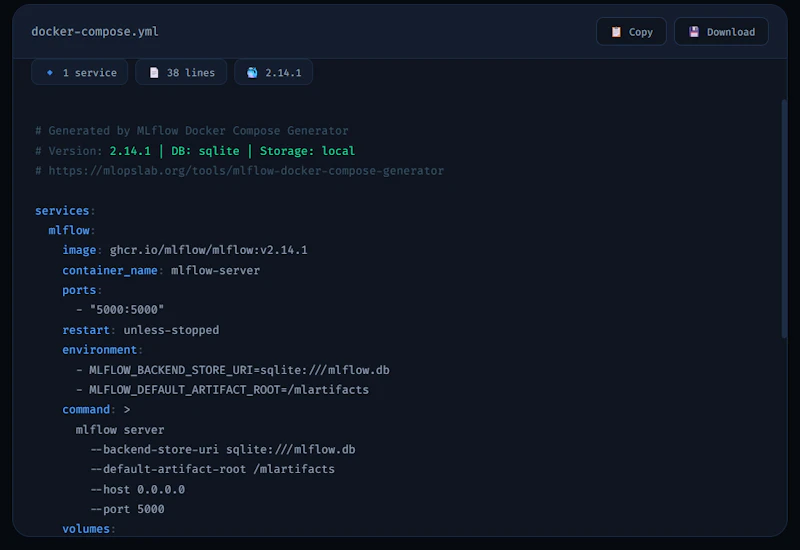Click the 'mlflow server' command line
The height and width of the screenshot is (550, 800).
click(x=120, y=430)
